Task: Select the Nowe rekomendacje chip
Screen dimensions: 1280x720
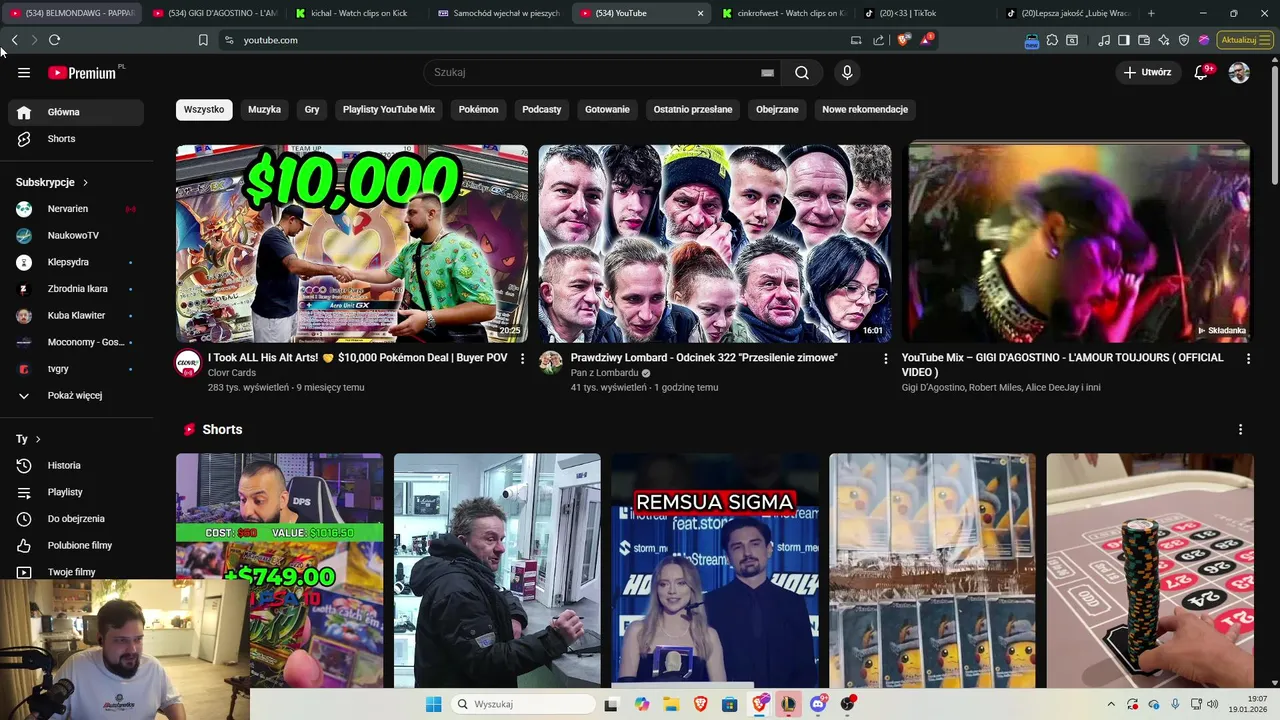Action: tap(865, 110)
